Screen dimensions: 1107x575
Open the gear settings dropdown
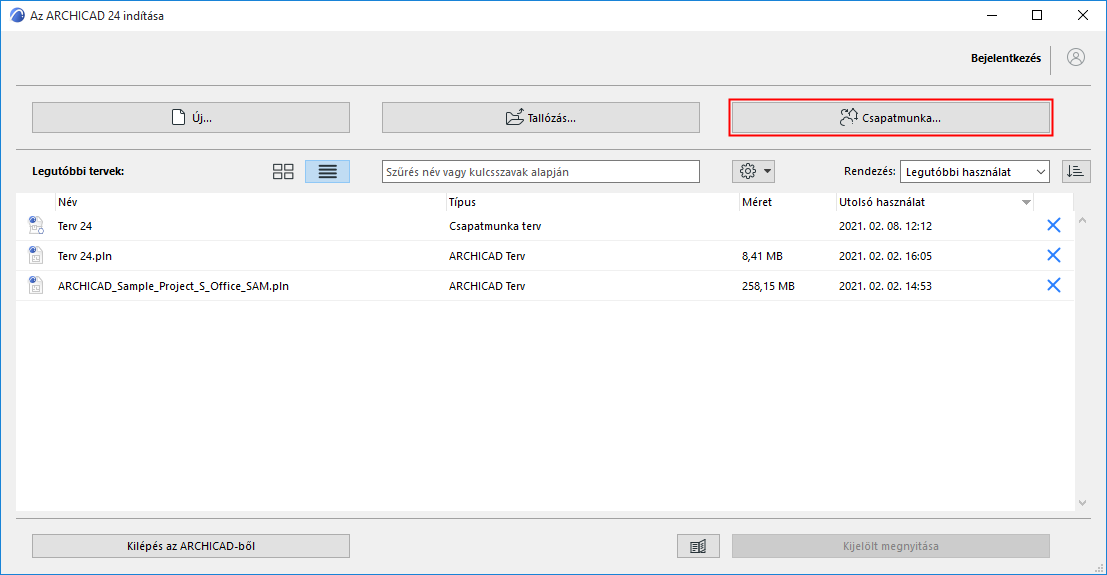[x=753, y=171]
